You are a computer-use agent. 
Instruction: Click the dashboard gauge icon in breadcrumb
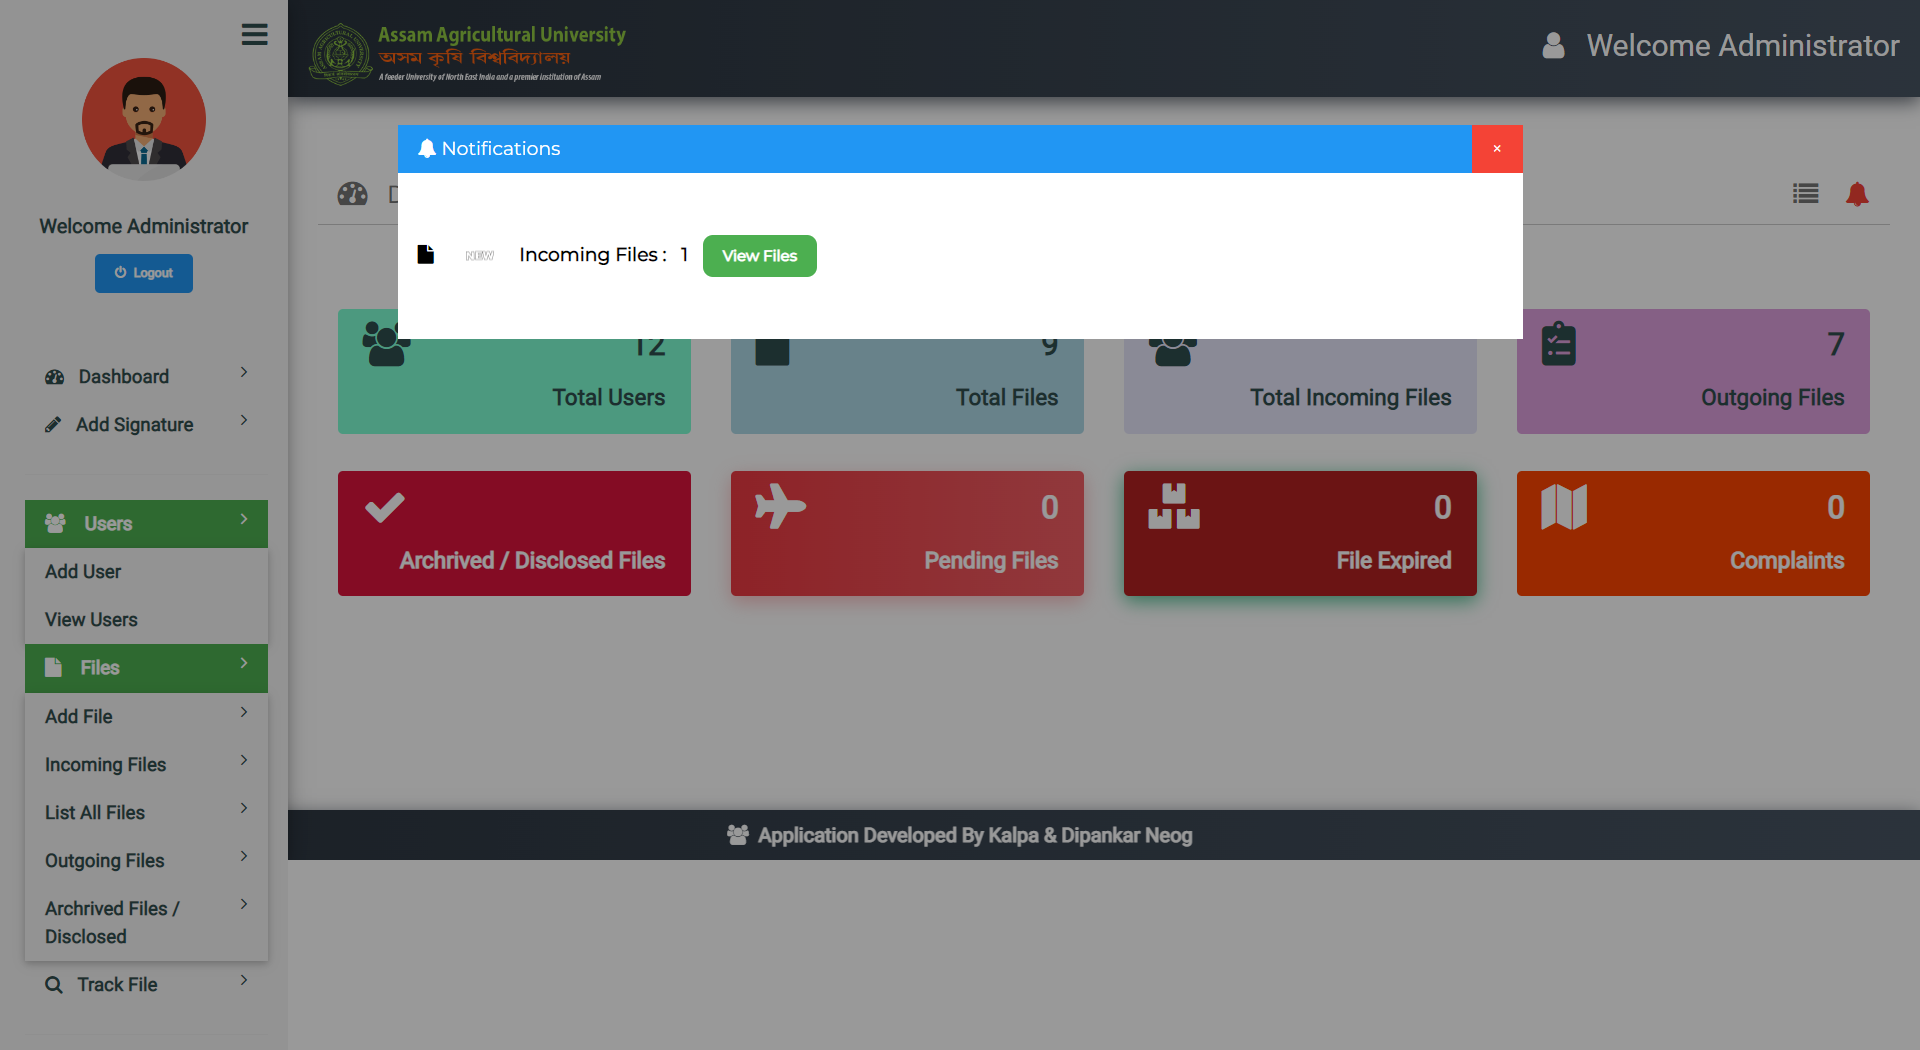point(352,194)
